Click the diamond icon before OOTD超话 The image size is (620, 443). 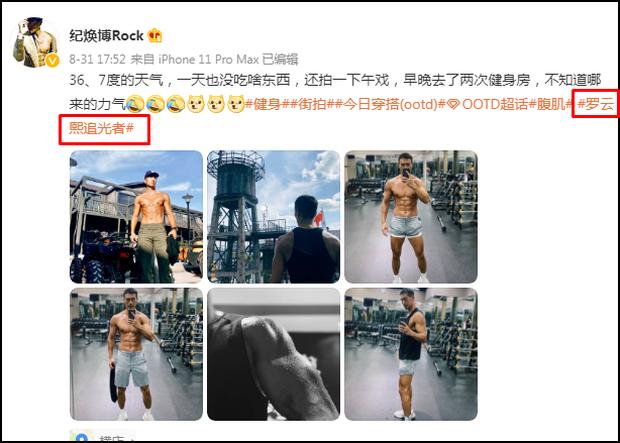point(454,104)
